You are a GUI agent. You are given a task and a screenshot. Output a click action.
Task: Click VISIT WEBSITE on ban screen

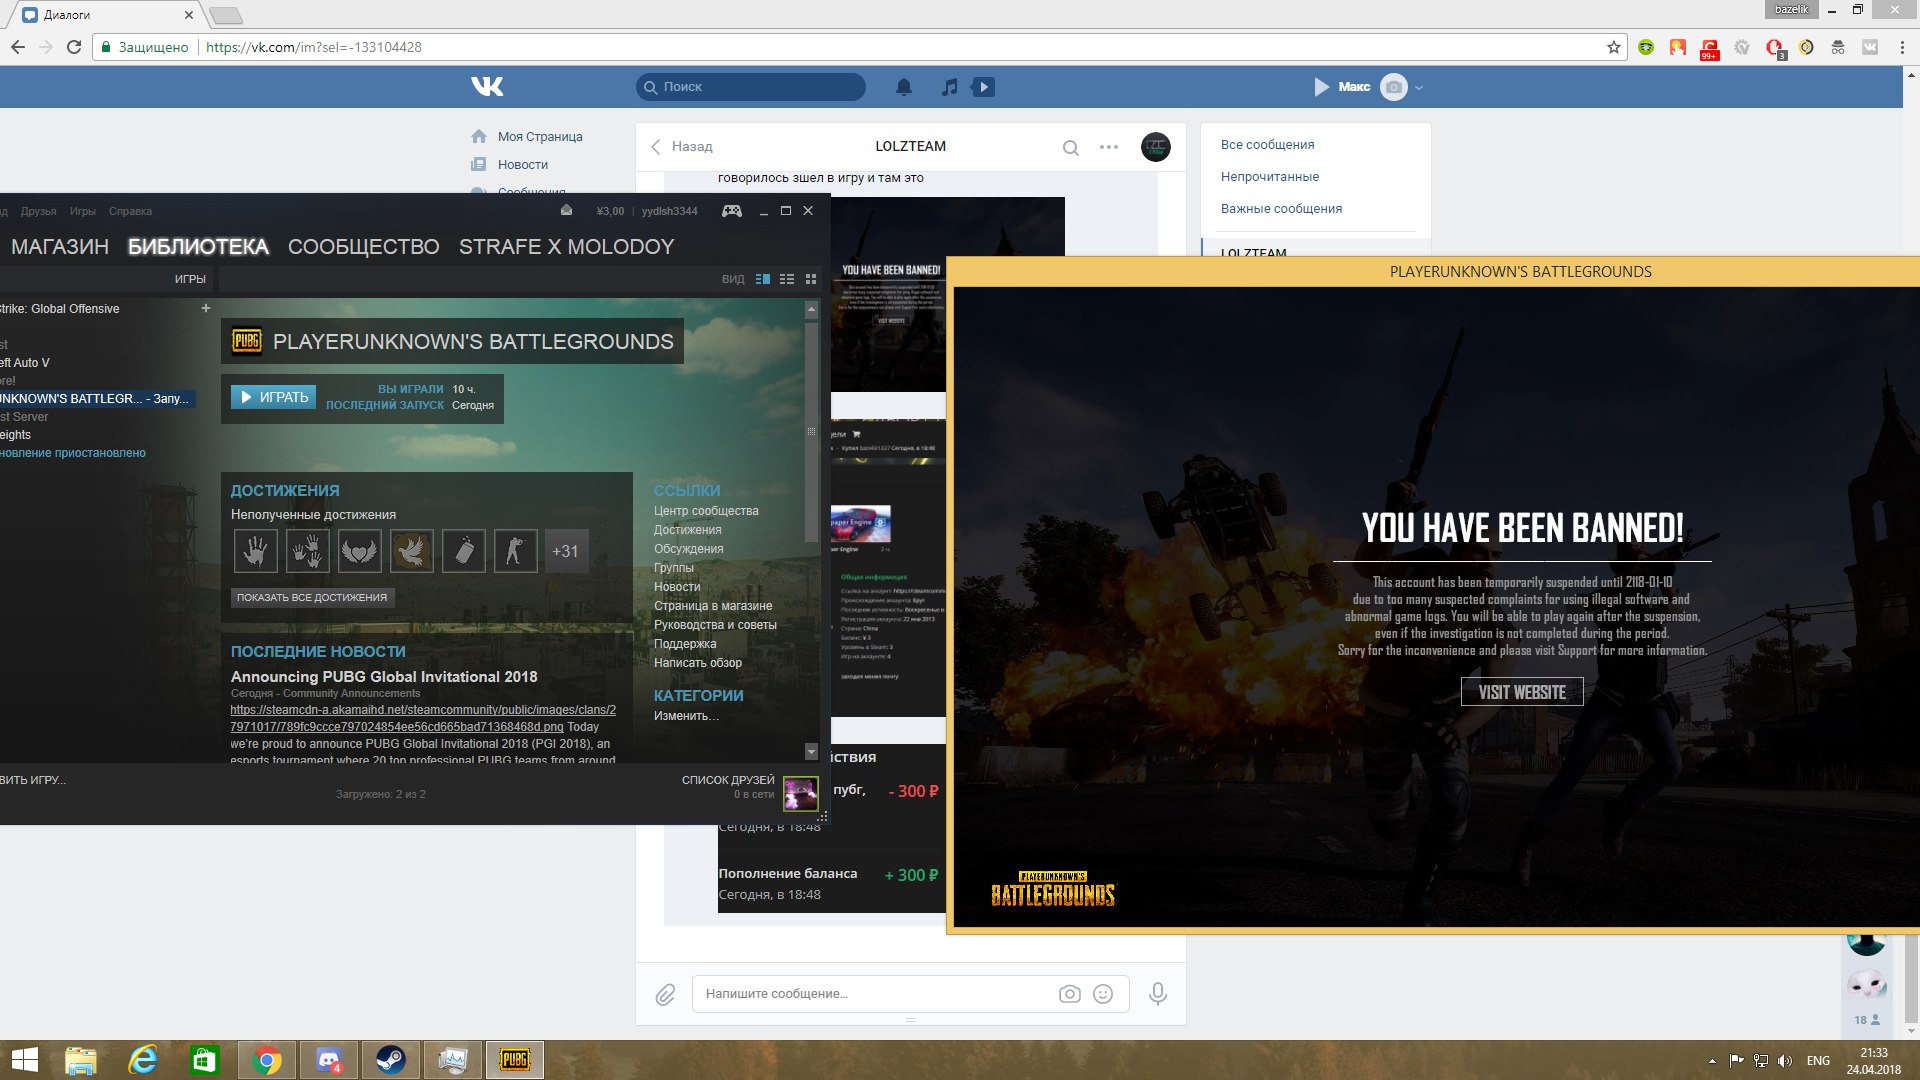pos(1522,692)
